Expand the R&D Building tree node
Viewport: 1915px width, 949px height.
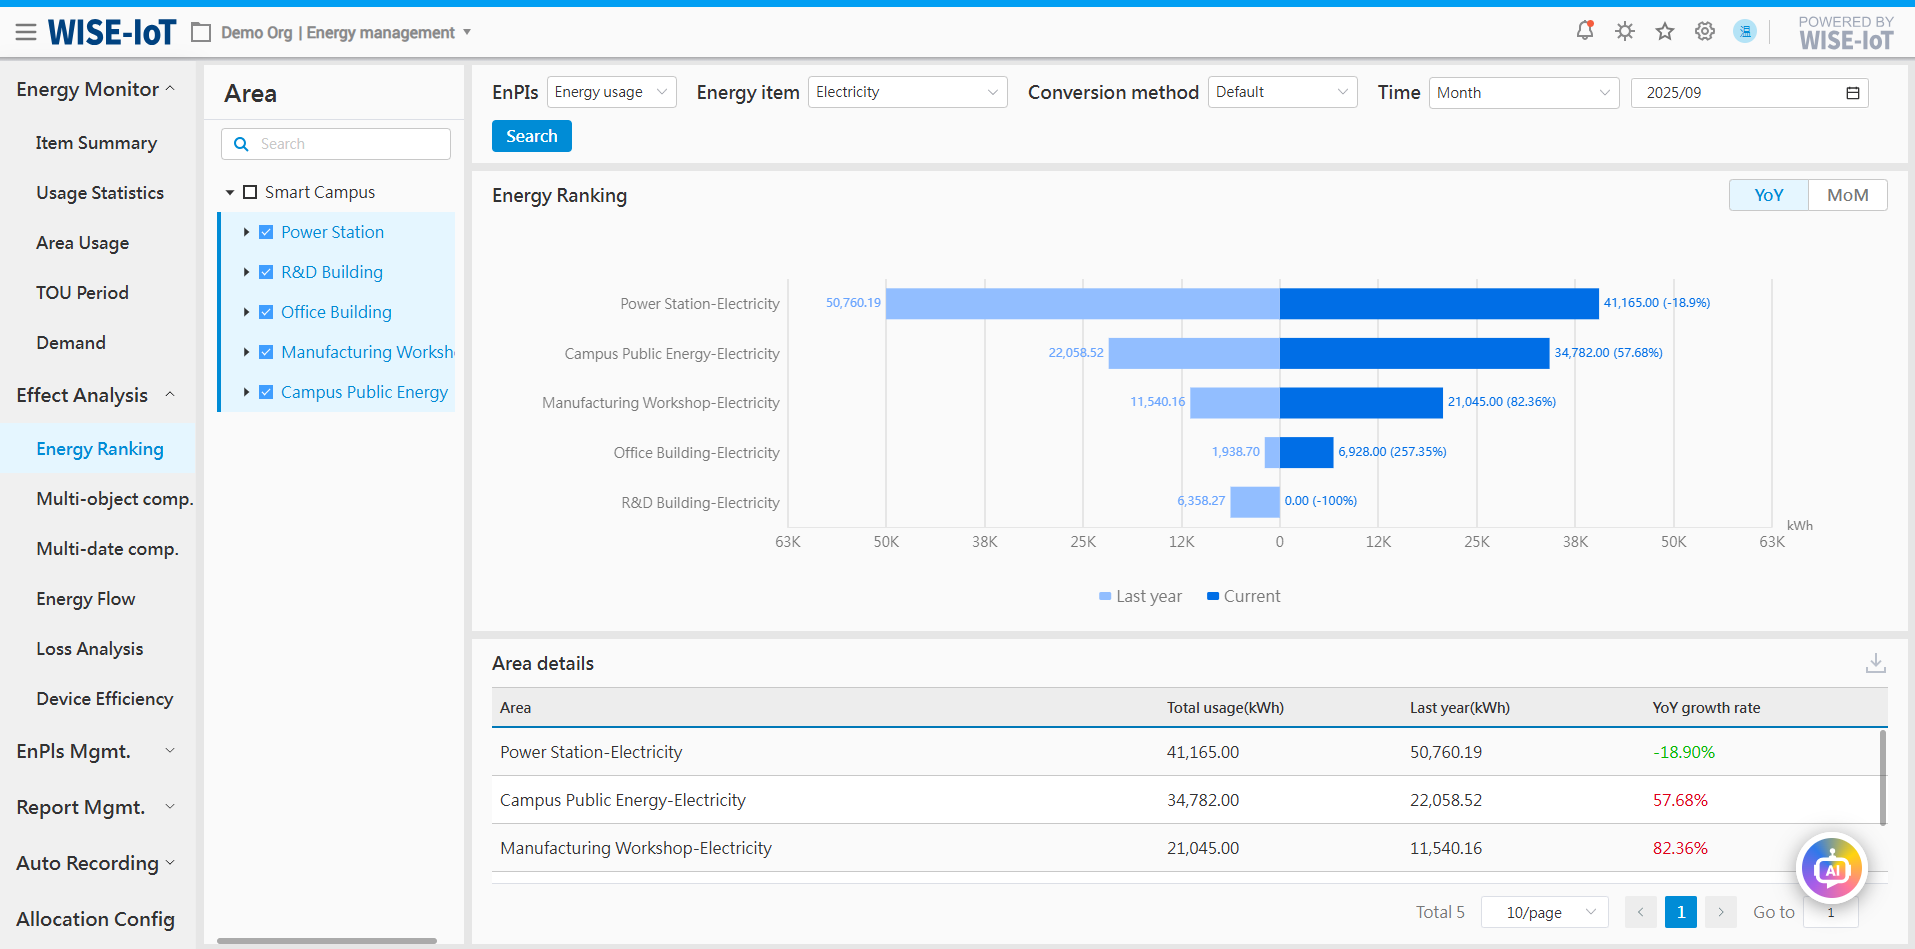click(x=246, y=272)
